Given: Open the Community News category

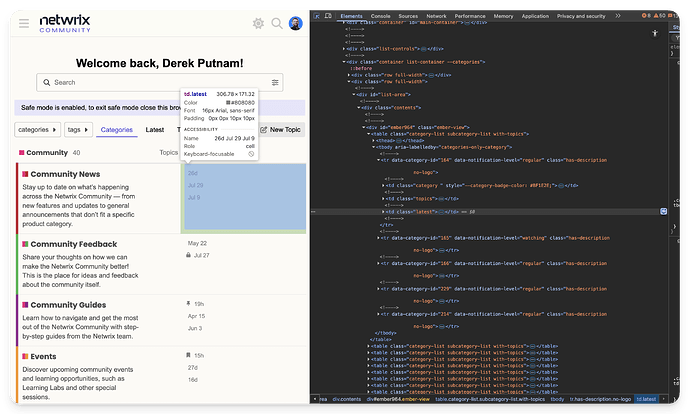Looking at the screenshot, I should coord(65,174).
